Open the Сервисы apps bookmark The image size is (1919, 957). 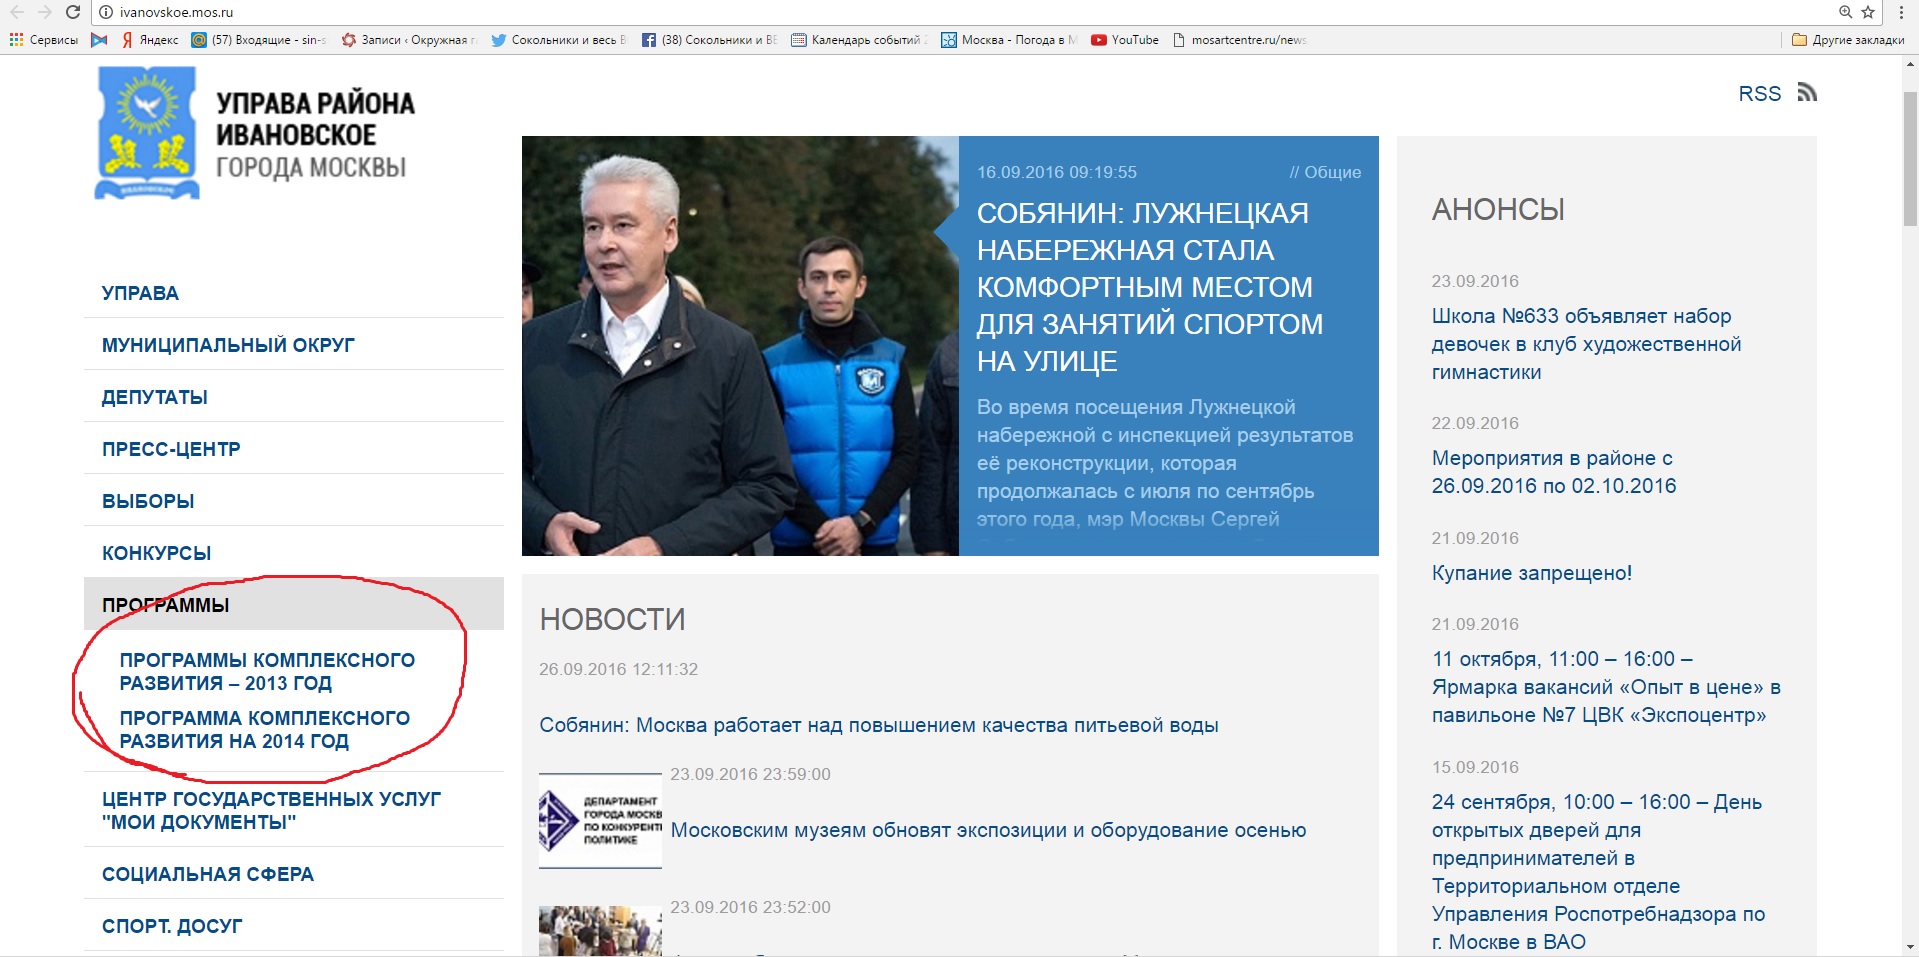[x=44, y=40]
